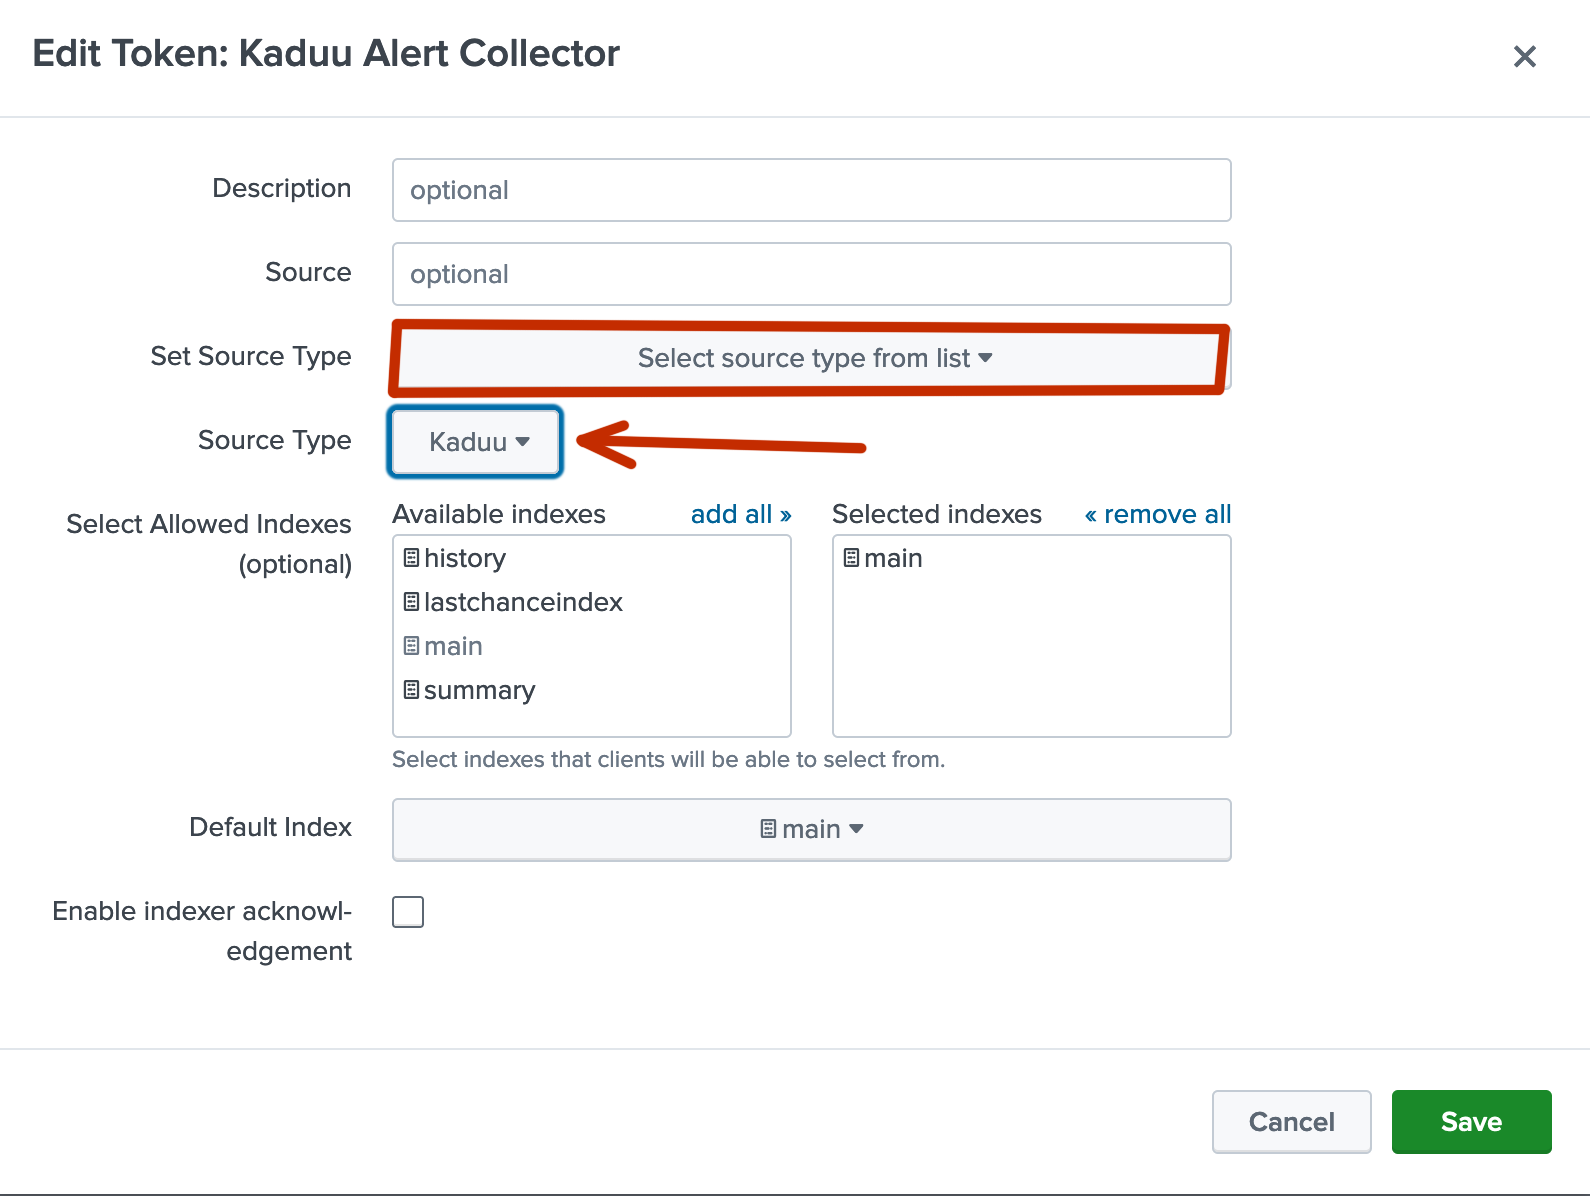Click the index icon beside selected main

pyautogui.click(x=851, y=558)
